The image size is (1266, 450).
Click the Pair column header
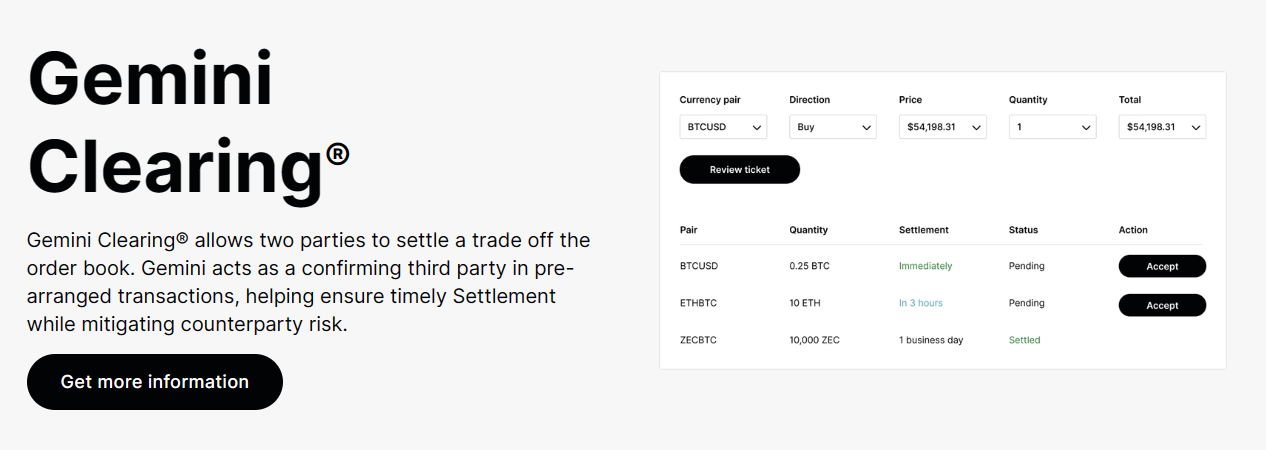pyautogui.click(x=688, y=230)
